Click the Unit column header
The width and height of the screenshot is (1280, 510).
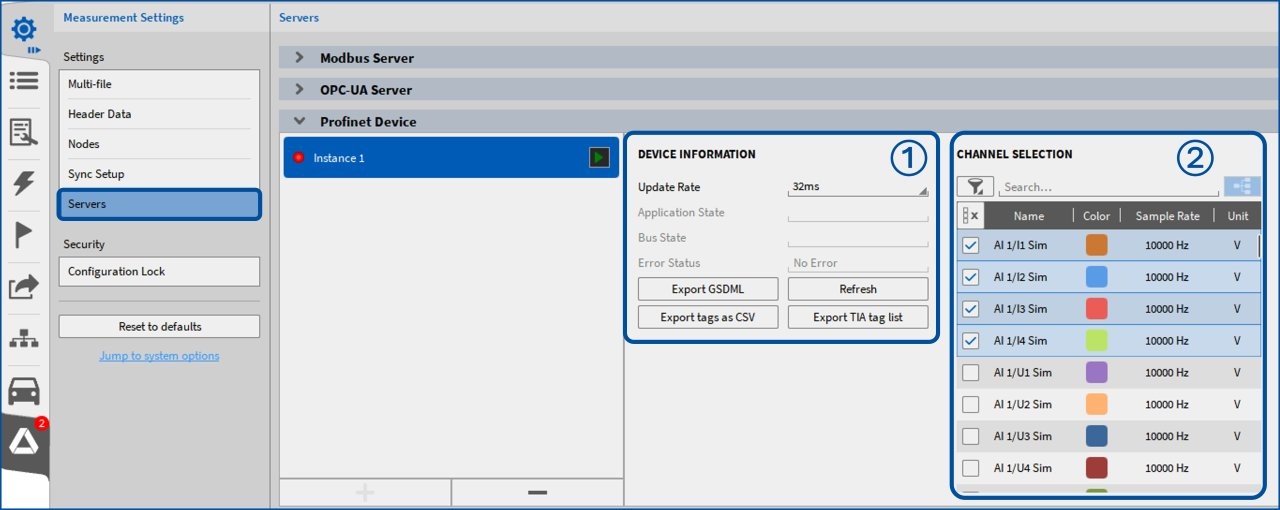point(1238,215)
